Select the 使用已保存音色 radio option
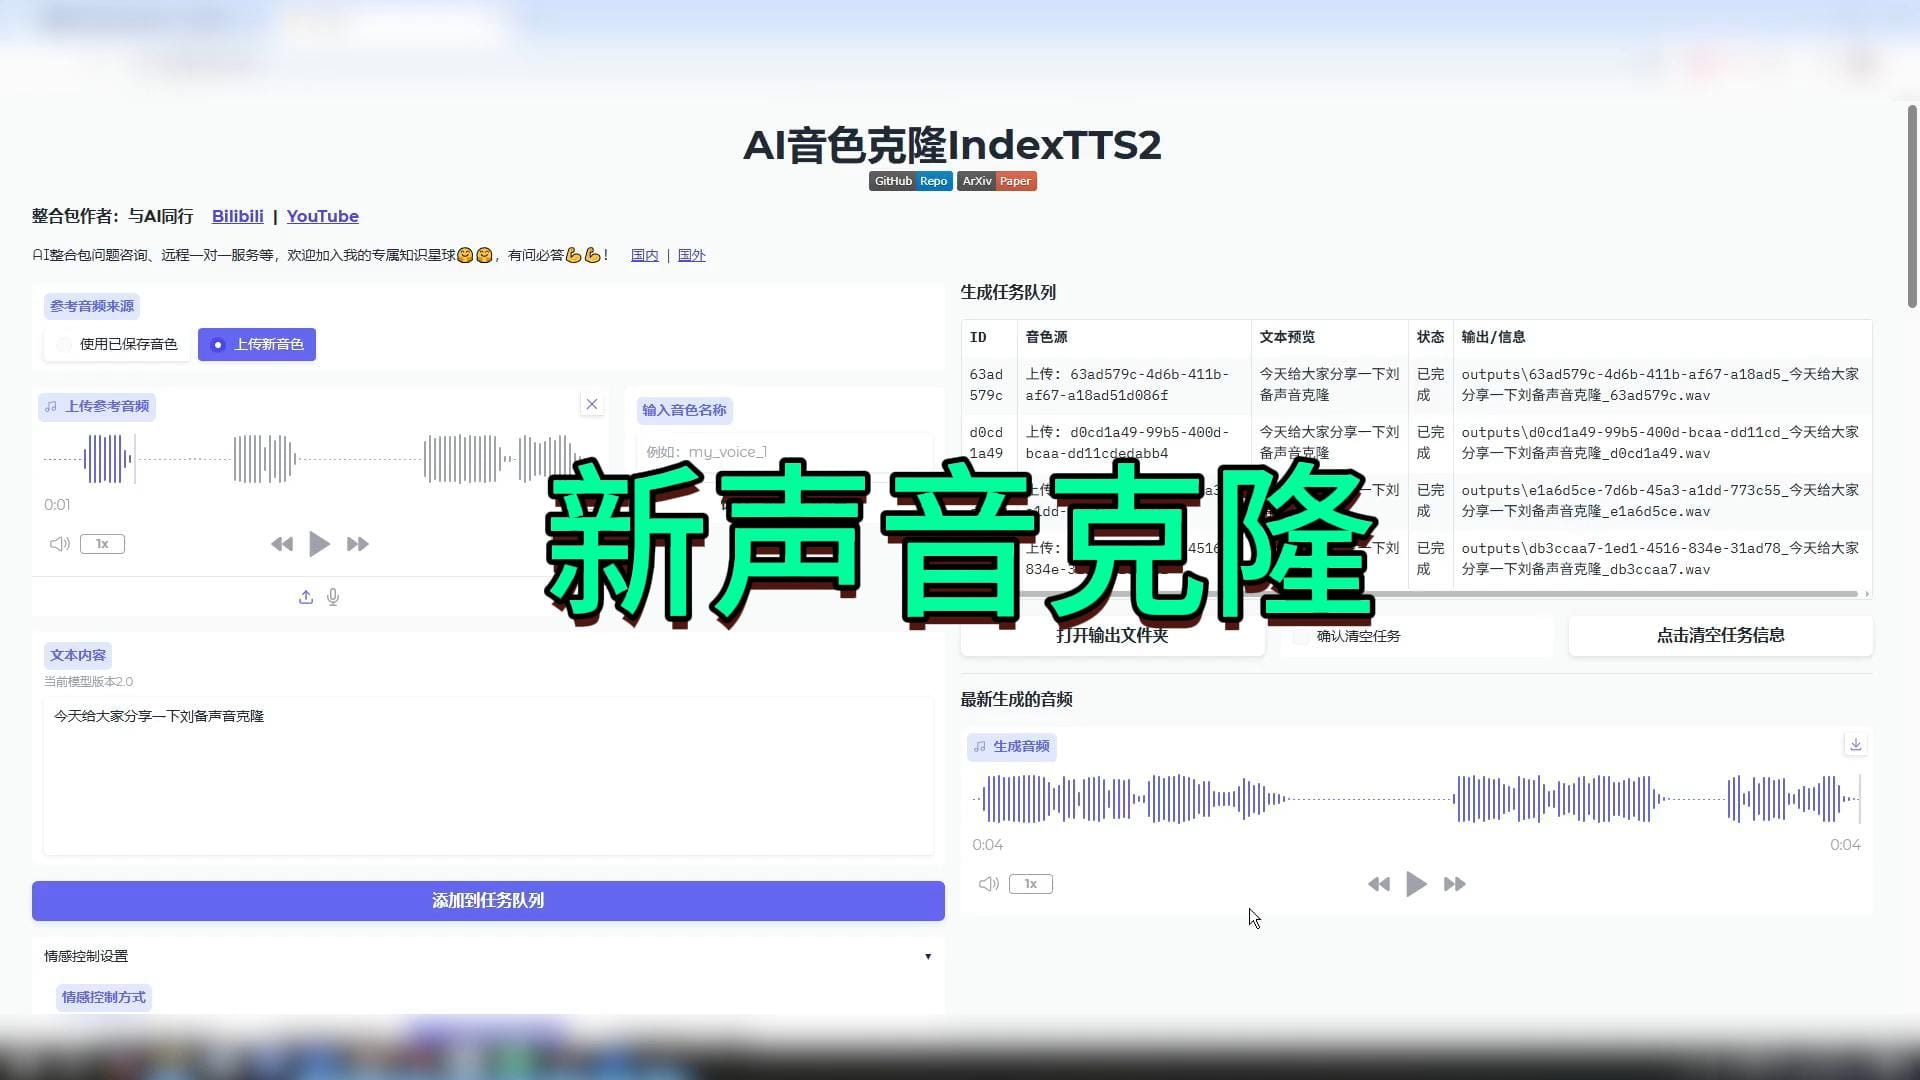This screenshot has height=1080, width=1920. point(65,344)
